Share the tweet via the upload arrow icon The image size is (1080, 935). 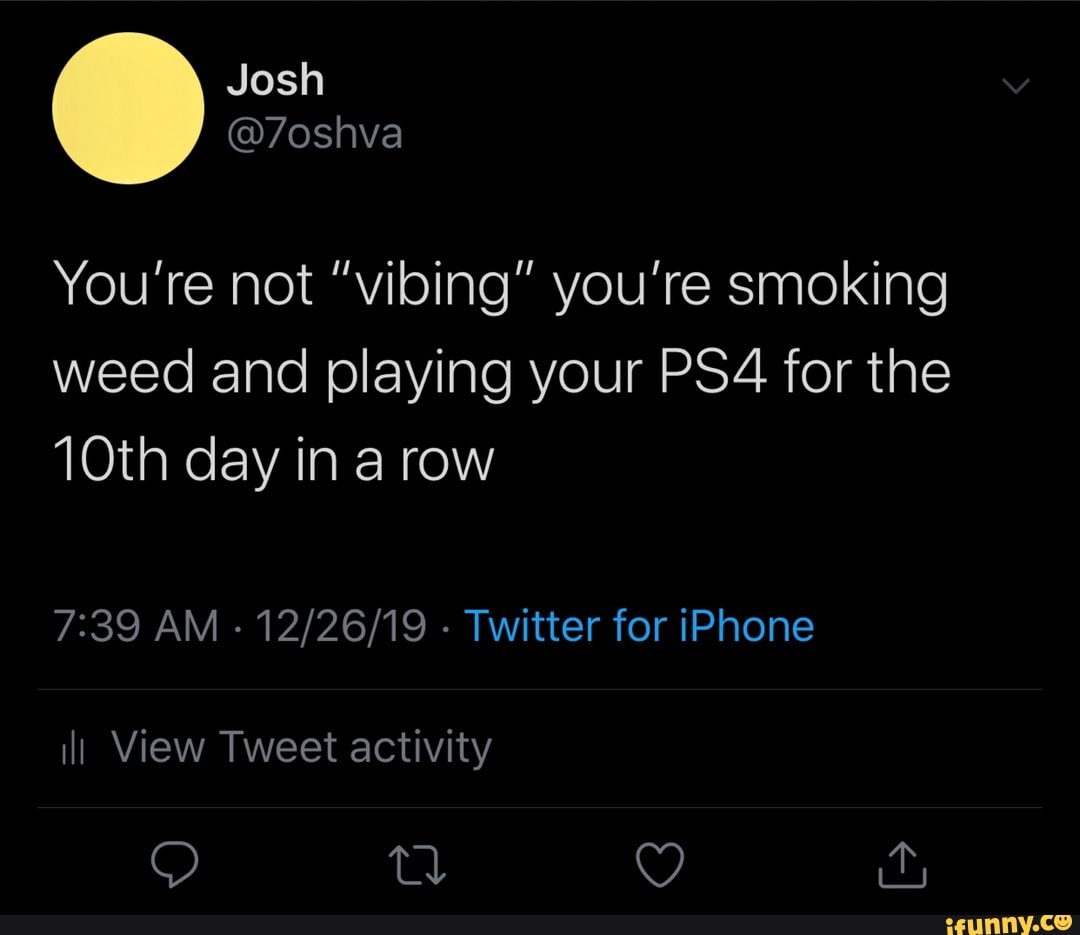coord(901,866)
